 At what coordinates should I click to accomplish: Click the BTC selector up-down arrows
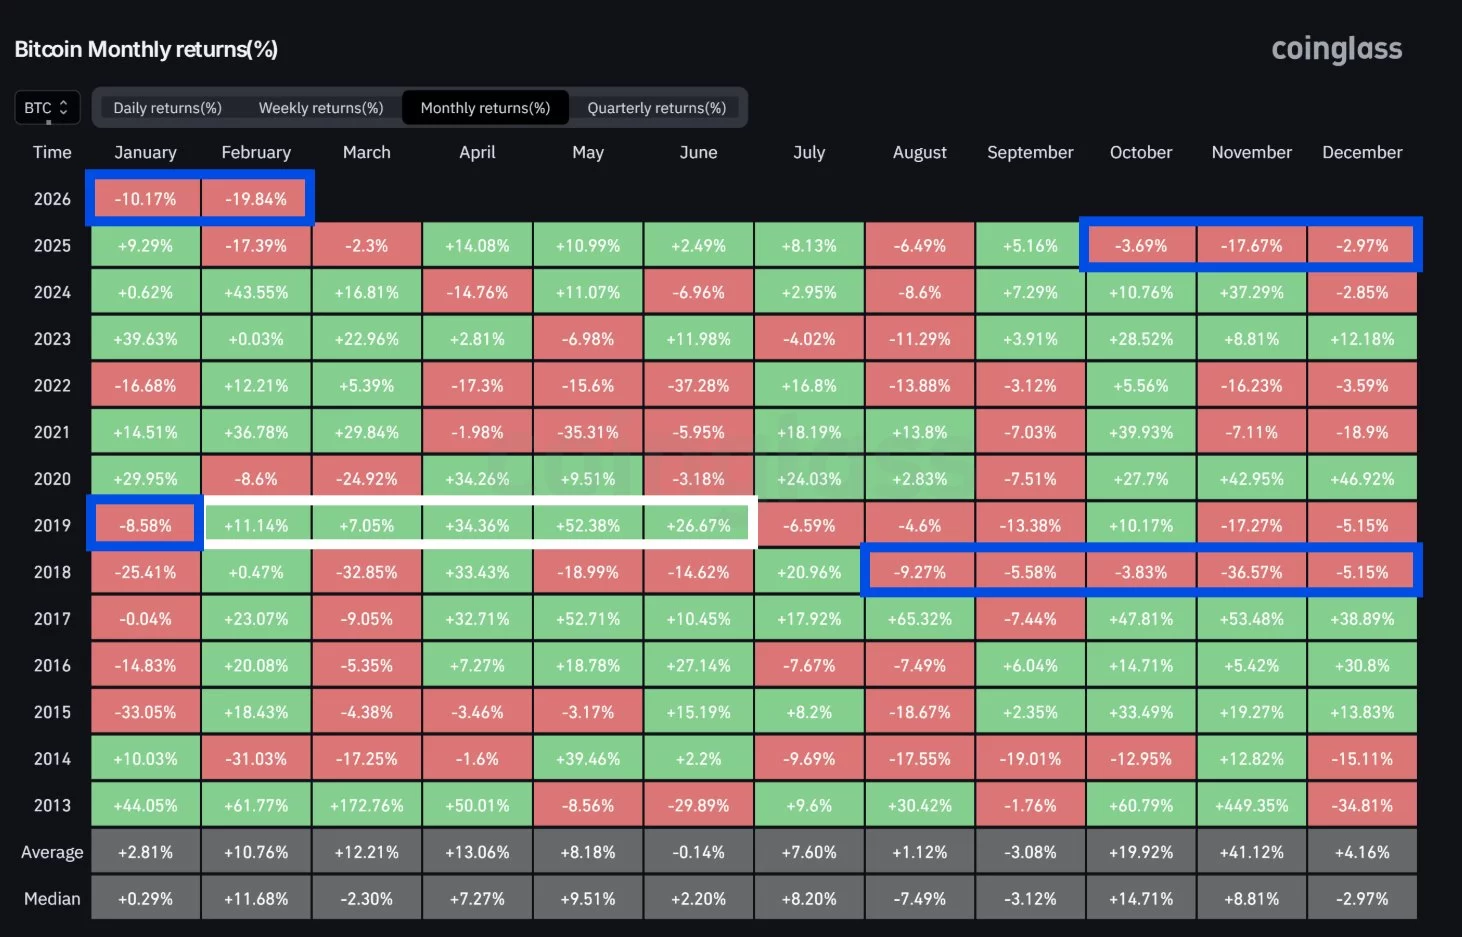[x=64, y=108]
